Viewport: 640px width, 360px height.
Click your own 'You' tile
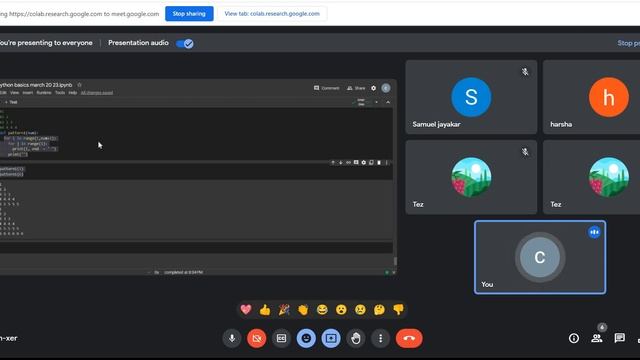540,257
